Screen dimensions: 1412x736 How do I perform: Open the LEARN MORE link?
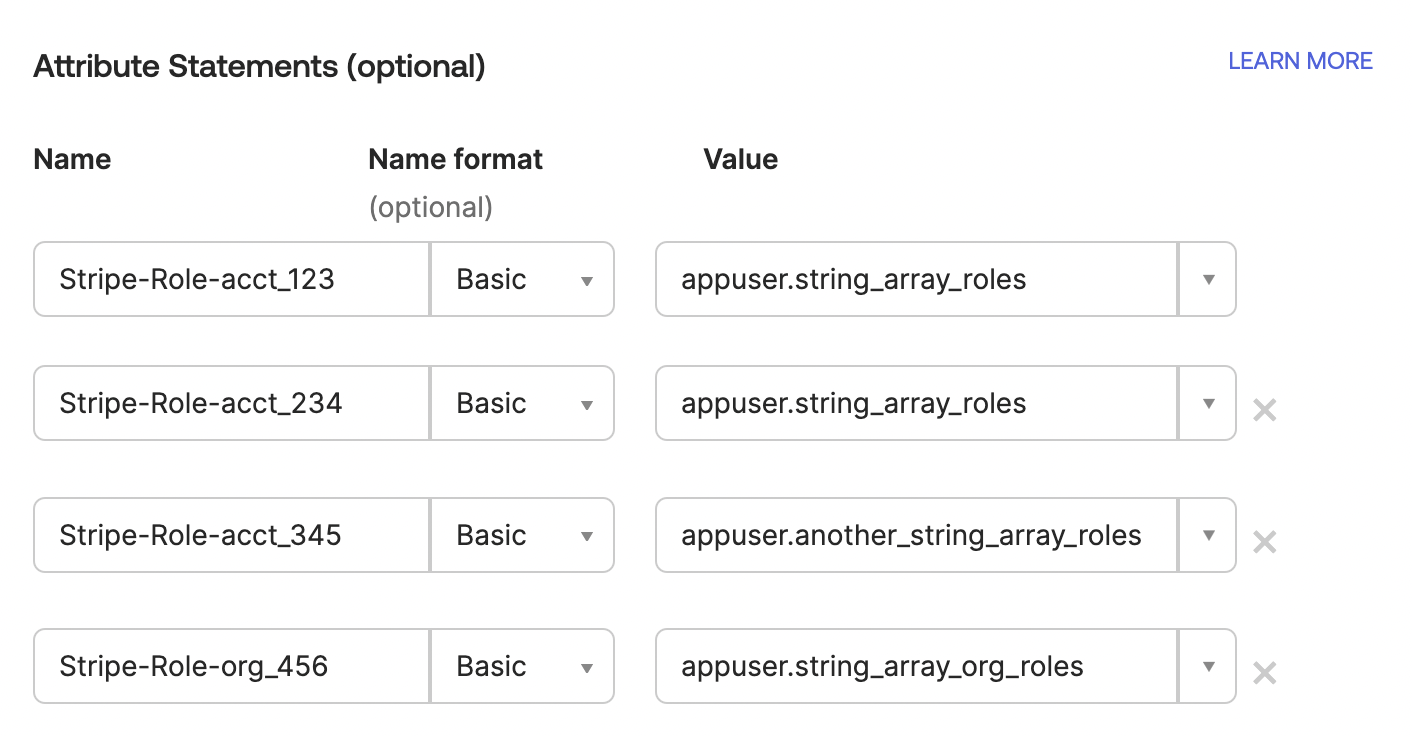coord(1300,61)
